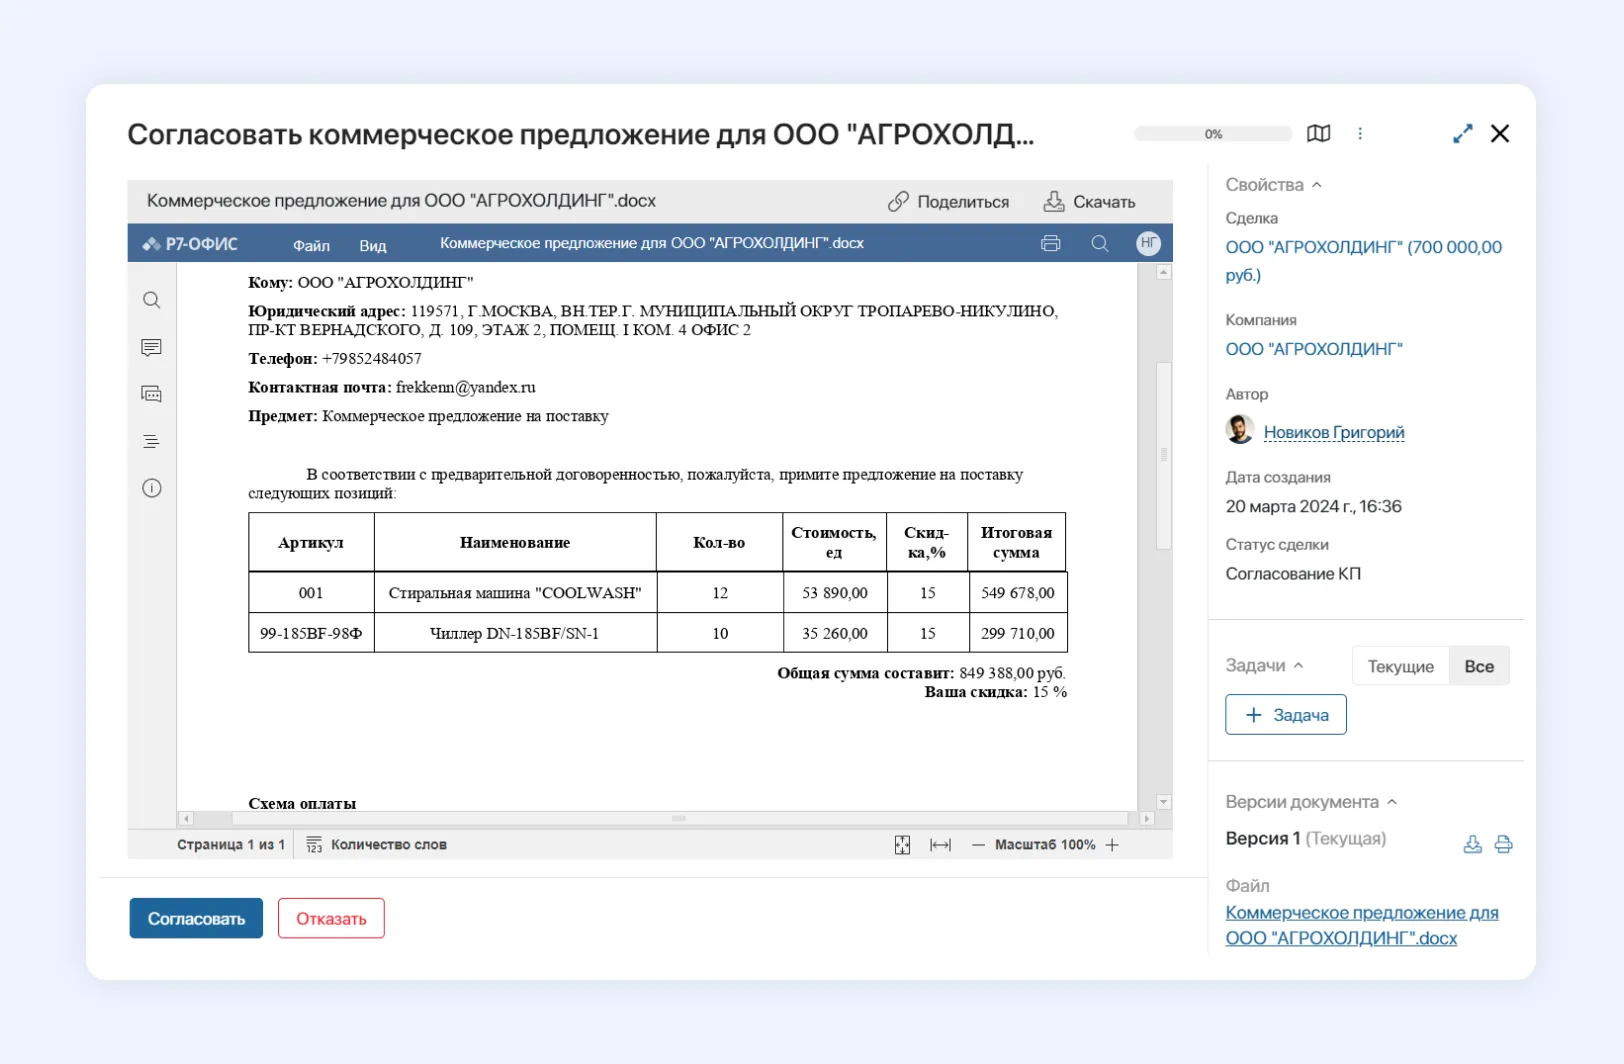Click the НГ user avatar in the toolbar
Screen dimensions: 1624x1064
(1148, 243)
